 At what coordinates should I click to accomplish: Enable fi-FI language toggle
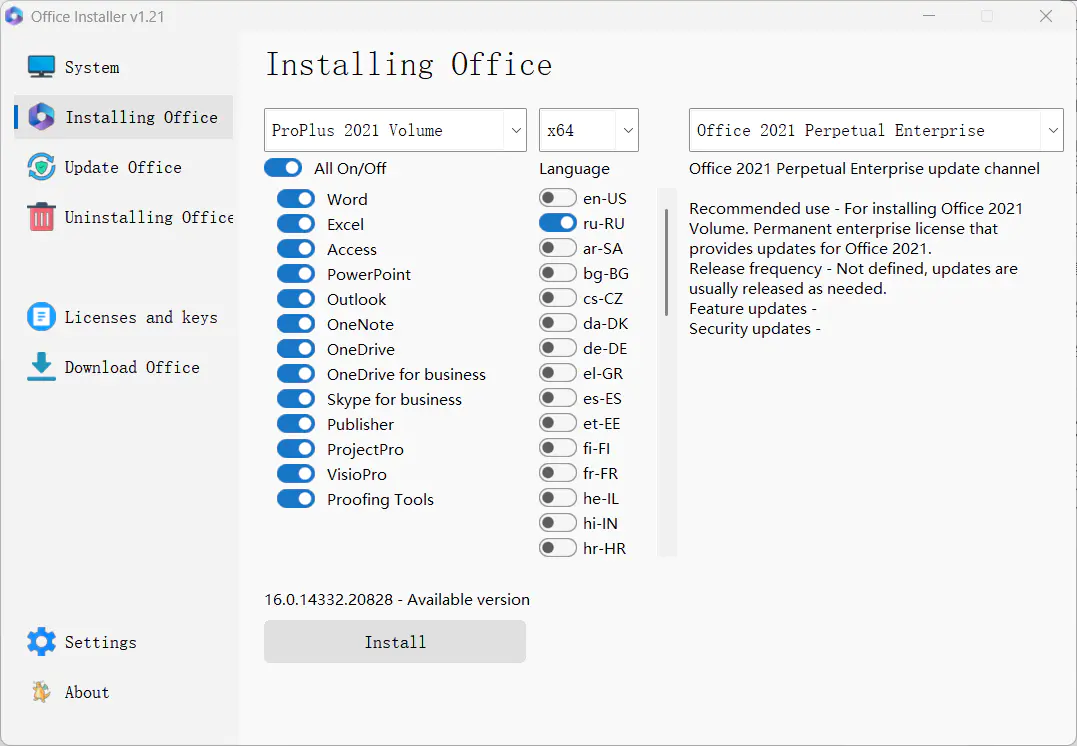coord(558,447)
